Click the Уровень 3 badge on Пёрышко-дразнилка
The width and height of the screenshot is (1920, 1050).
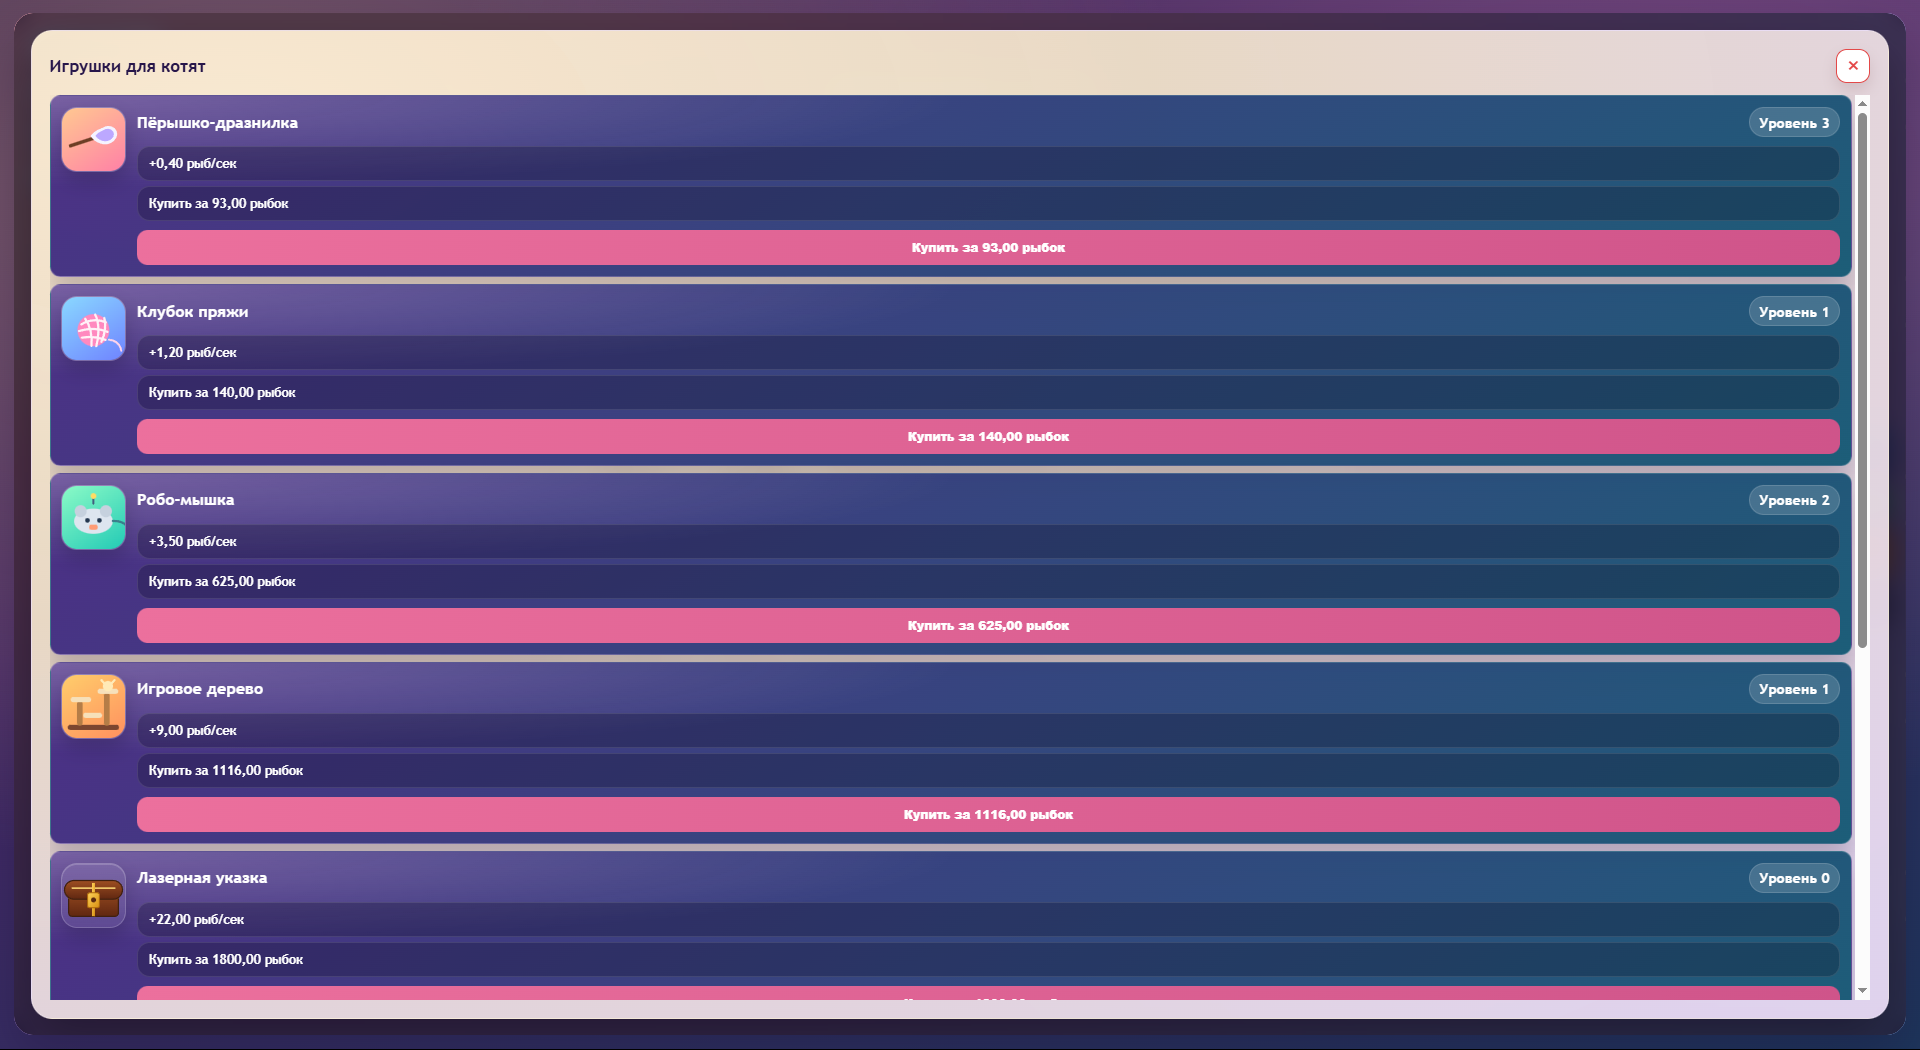1793,123
